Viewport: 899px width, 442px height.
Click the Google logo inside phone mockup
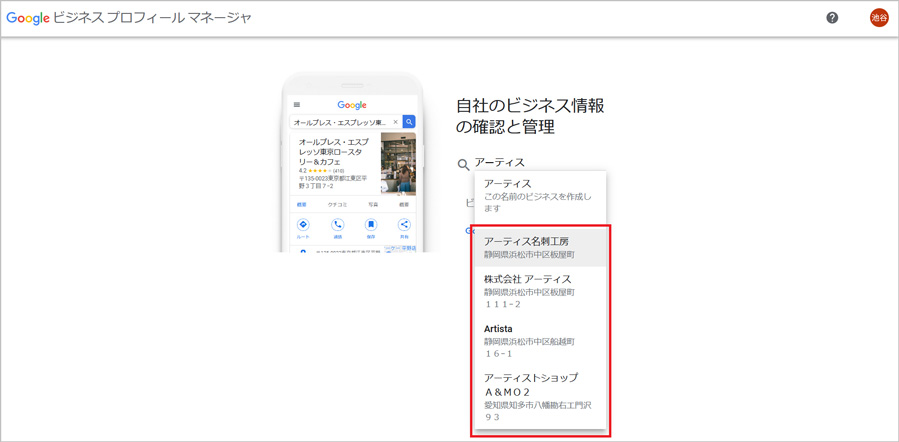pos(352,105)
